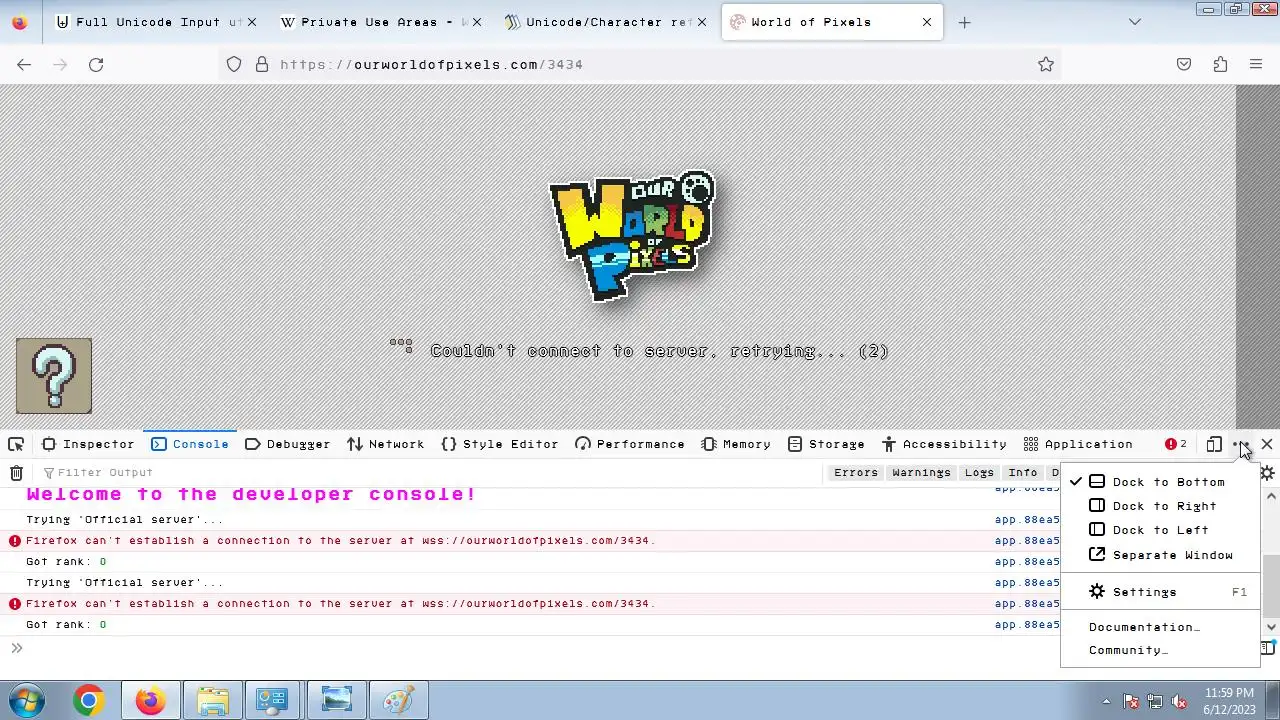This screenshot has height=720, width=1280.
Task: Open the Extensions puzzle icon
Action: pyautogui.click(x=1220, y=64)
